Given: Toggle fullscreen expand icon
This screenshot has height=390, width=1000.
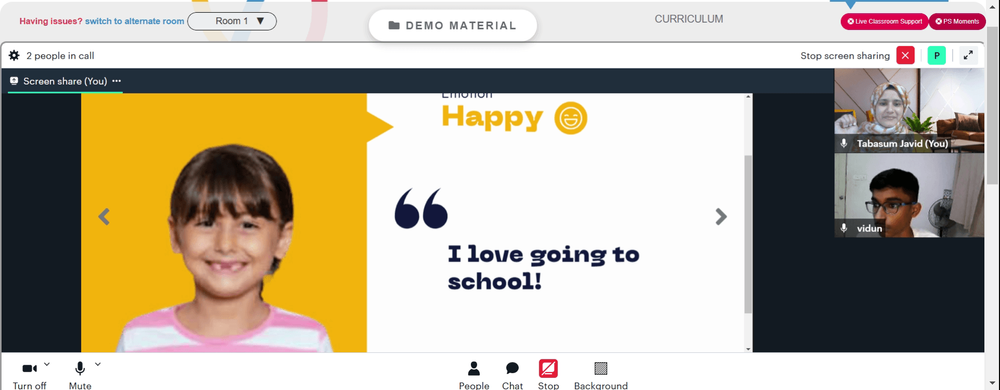Looking at the screenshot, I should coord(968,55).
